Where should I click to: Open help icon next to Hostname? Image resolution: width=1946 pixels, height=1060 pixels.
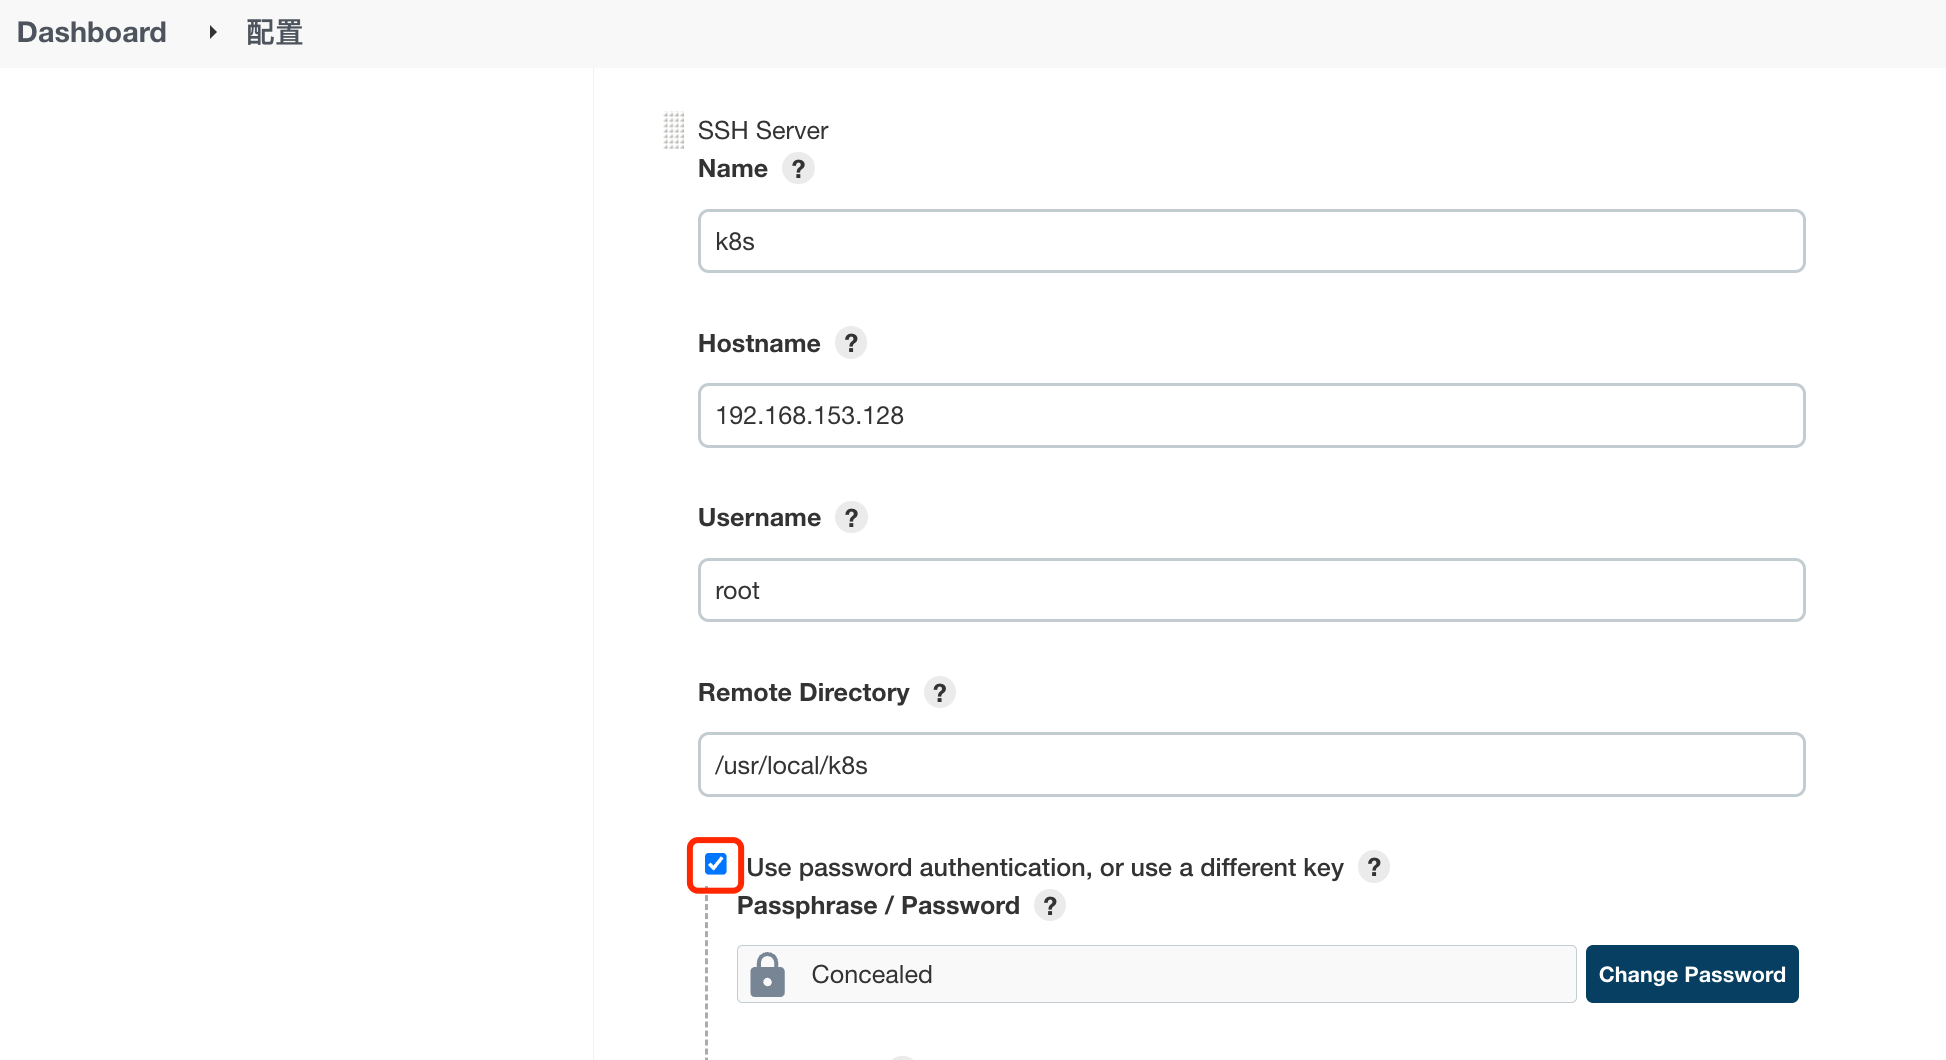coord(851,343)
